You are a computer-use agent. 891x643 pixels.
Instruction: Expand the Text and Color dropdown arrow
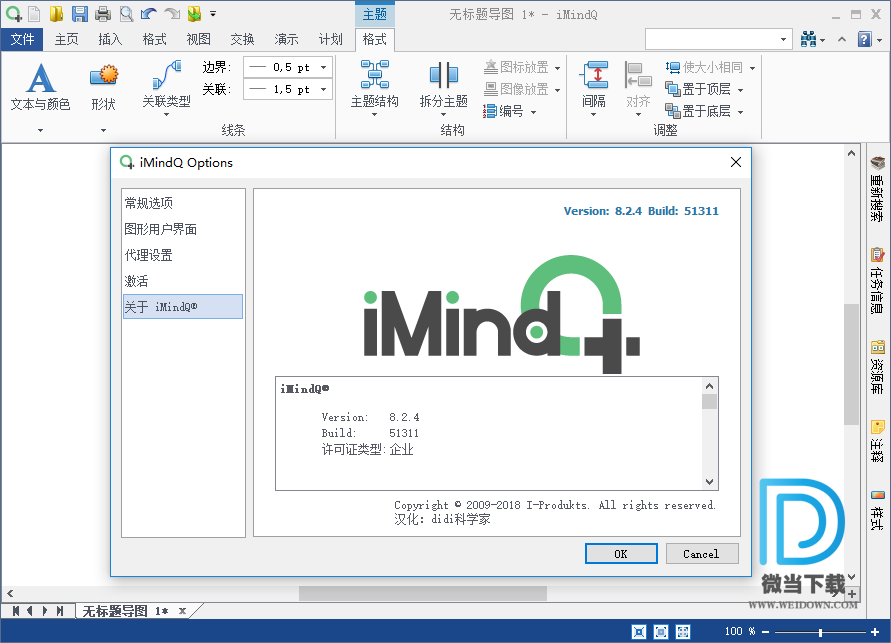[x=40, y=130]
